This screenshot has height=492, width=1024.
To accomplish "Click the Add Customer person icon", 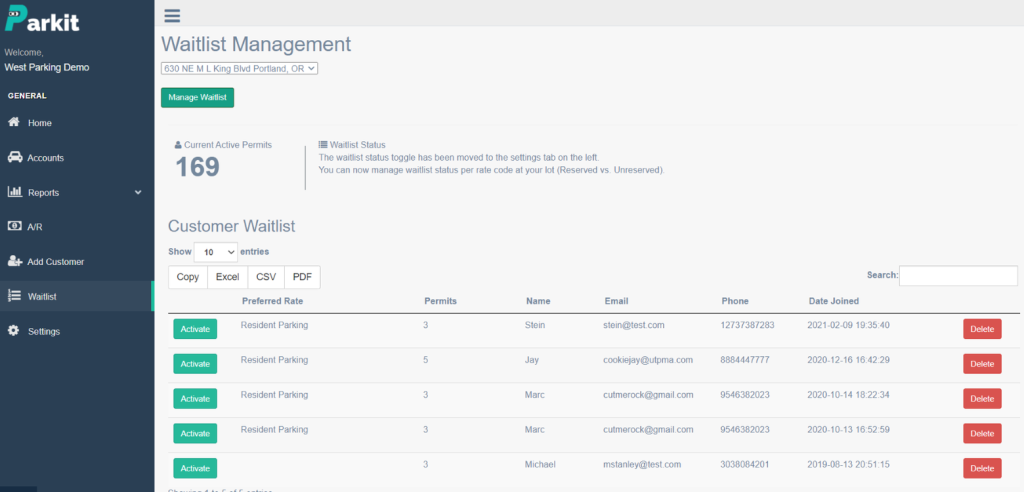I will click(14, 261).
